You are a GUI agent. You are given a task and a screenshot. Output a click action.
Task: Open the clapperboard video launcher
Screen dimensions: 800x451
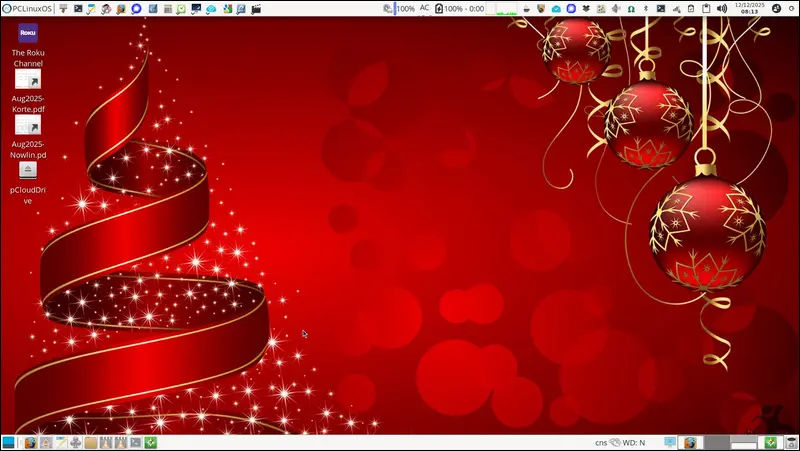pyautogui.click(x=256, y=9)
